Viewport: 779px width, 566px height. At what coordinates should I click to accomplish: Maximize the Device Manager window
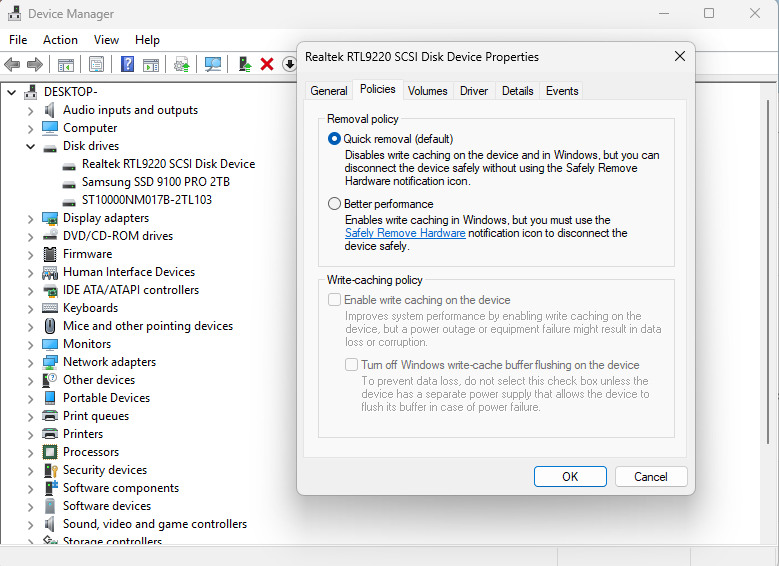tap(709, 13)
